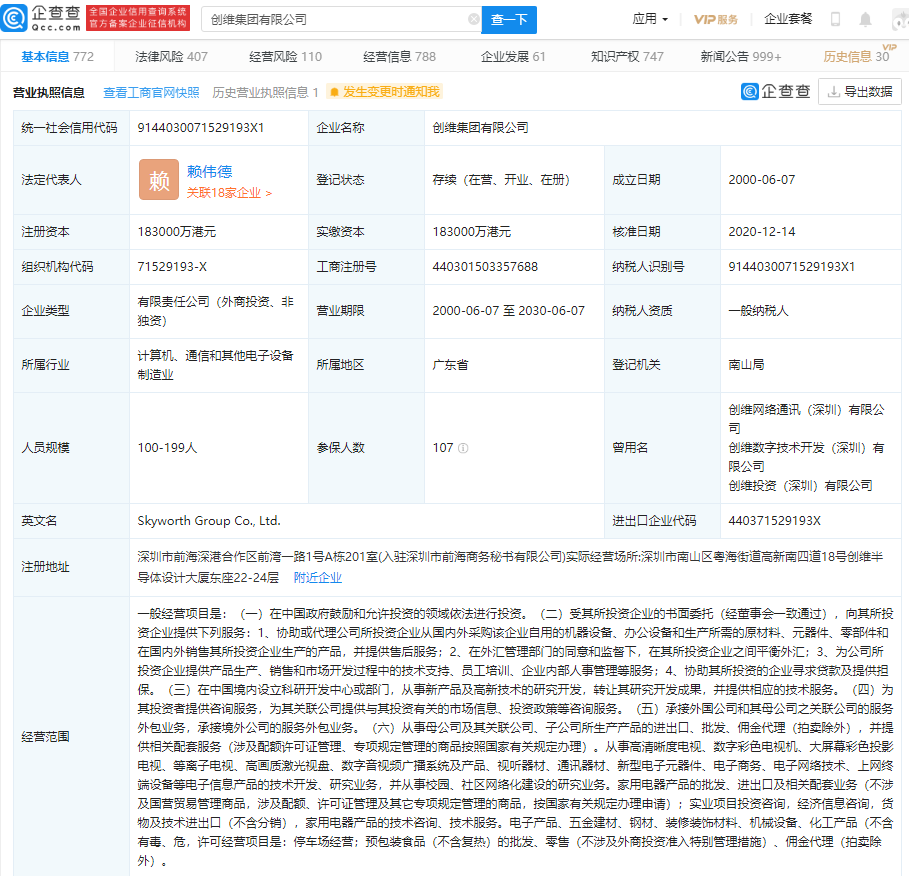Click the user avatar in the top corner
Image resolution: width=909 pixels, height=876 pixels.
[x=900, y=19]
